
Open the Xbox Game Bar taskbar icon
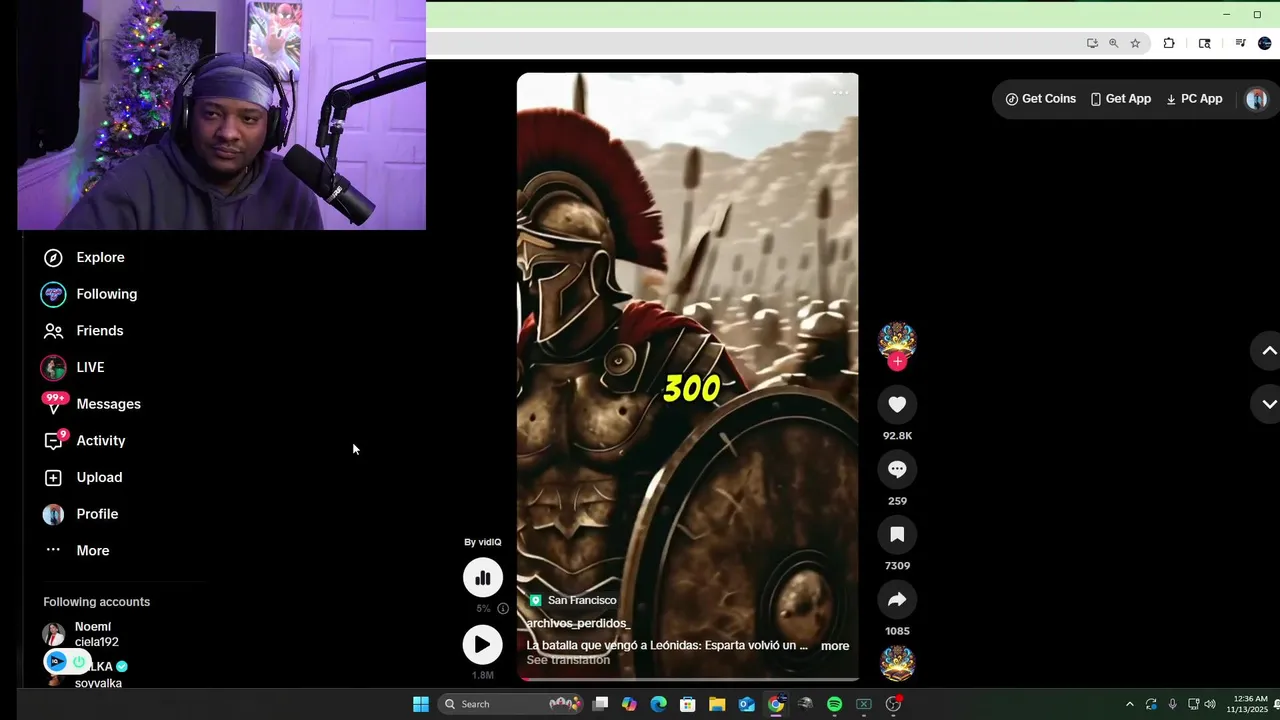(x=864, y=704)
